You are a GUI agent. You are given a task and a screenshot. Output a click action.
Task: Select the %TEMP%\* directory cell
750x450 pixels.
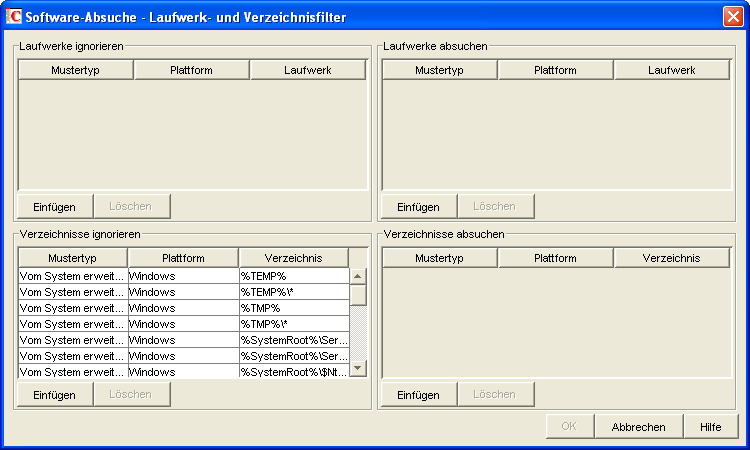[294, 292]
